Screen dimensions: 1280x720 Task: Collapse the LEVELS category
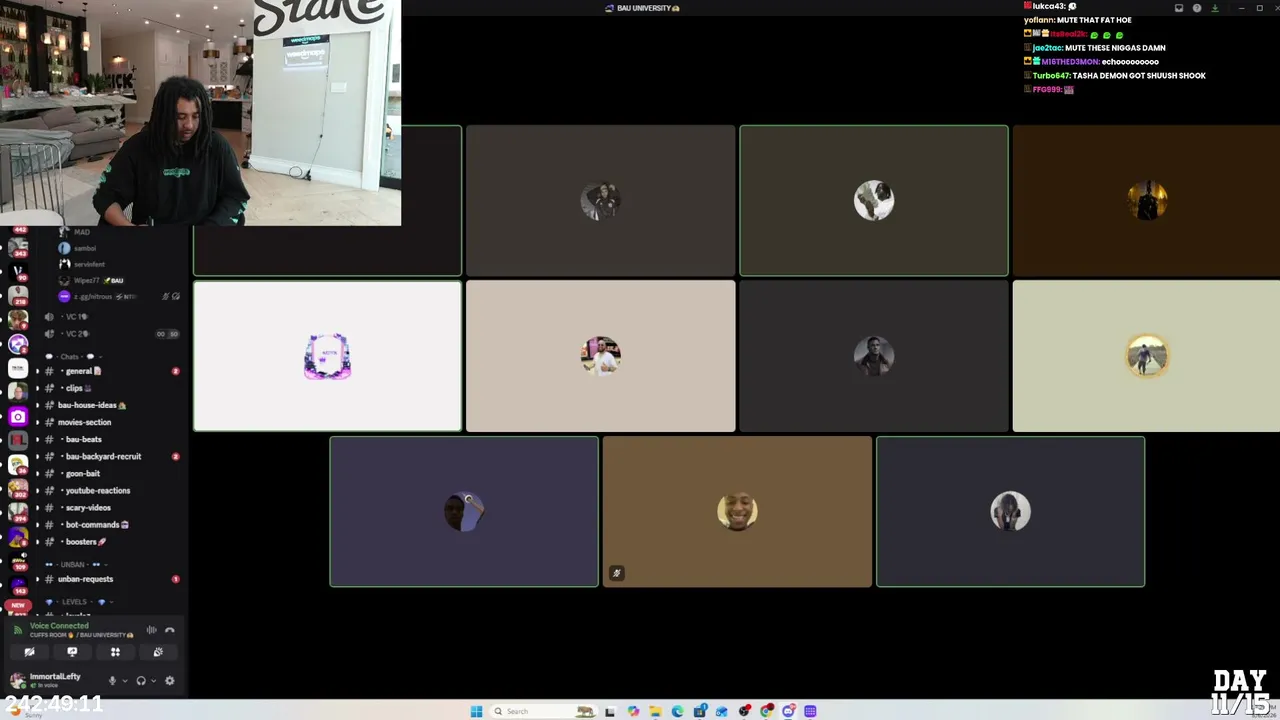(x=78, y=602)
